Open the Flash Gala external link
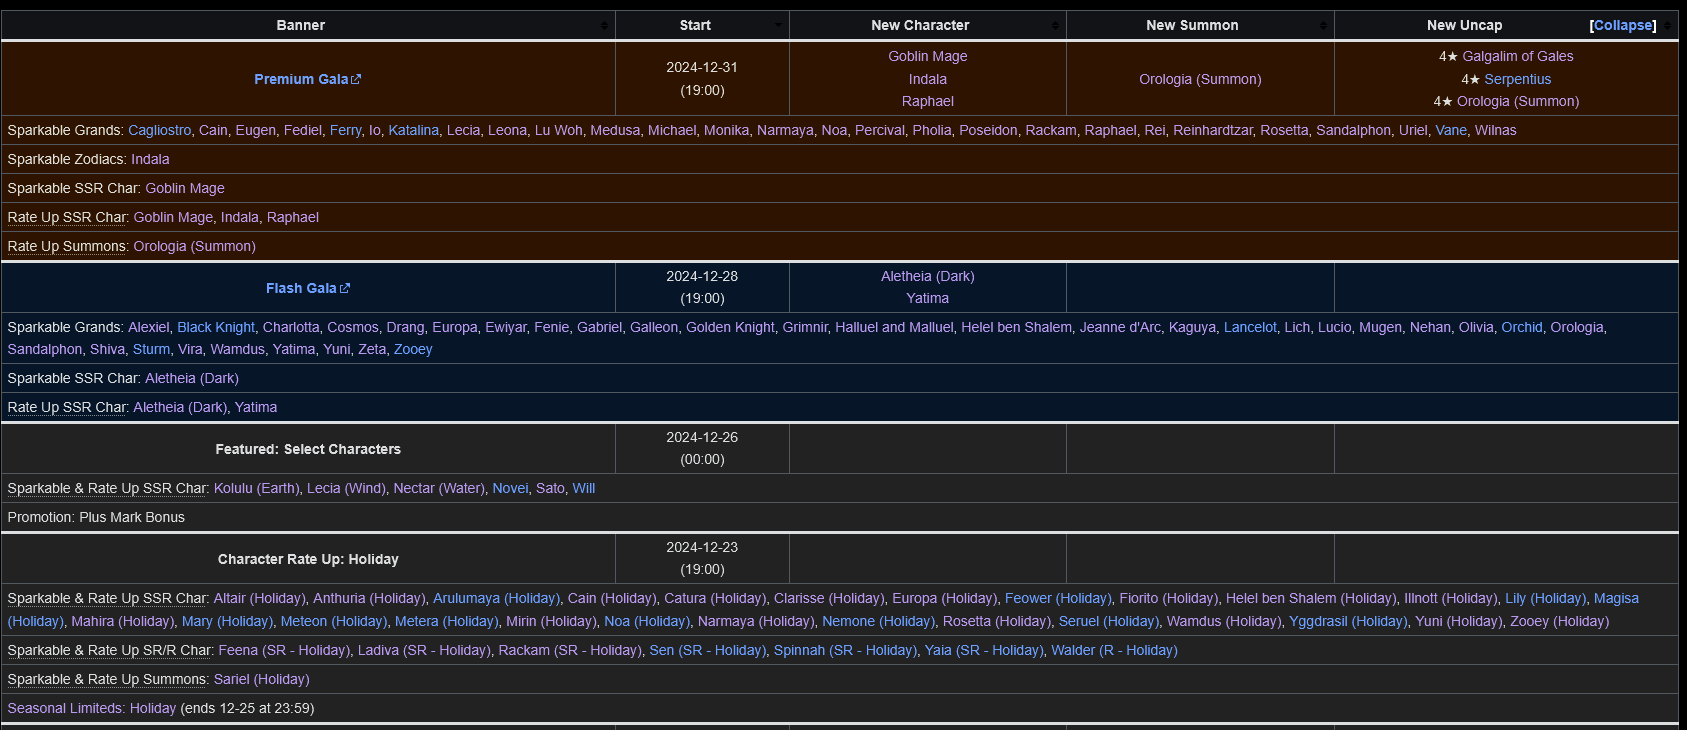 pyautogui.click(x=308, y=288)
